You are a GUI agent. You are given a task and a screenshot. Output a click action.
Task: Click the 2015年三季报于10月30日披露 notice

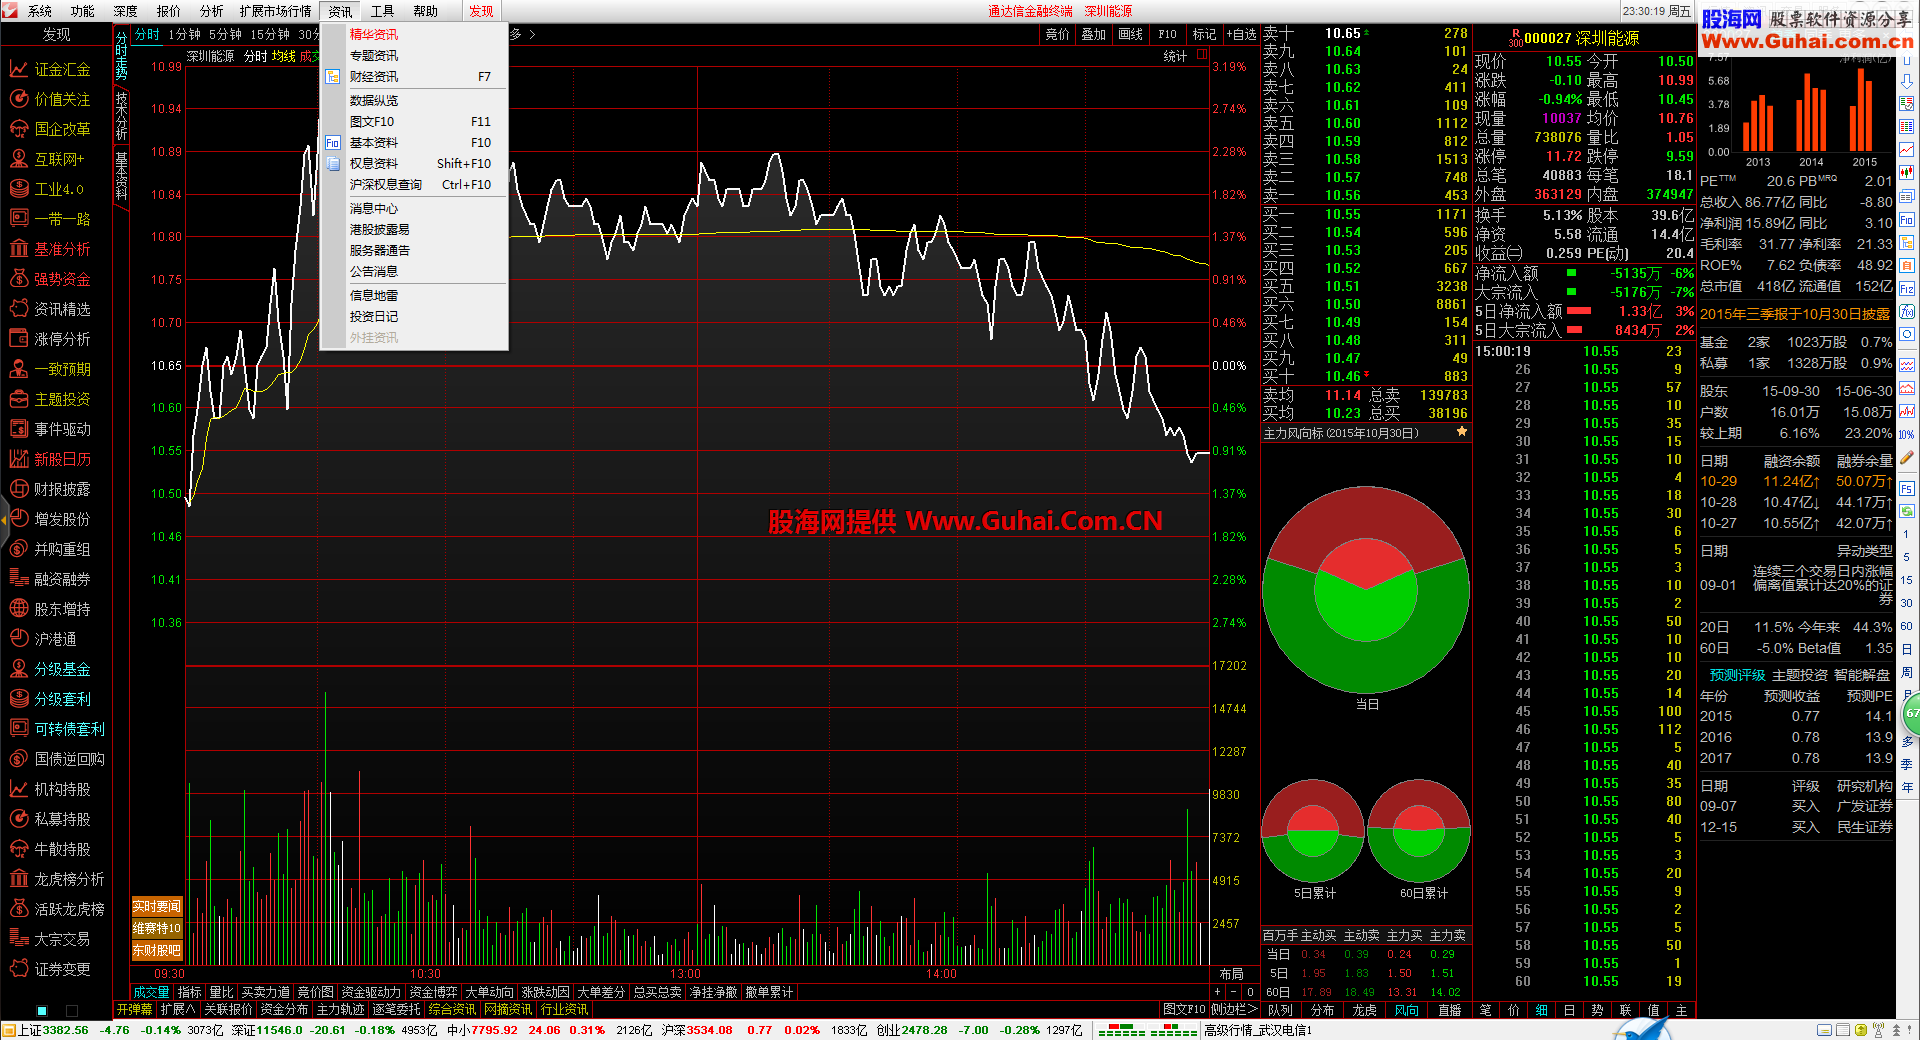(1795, 314)
